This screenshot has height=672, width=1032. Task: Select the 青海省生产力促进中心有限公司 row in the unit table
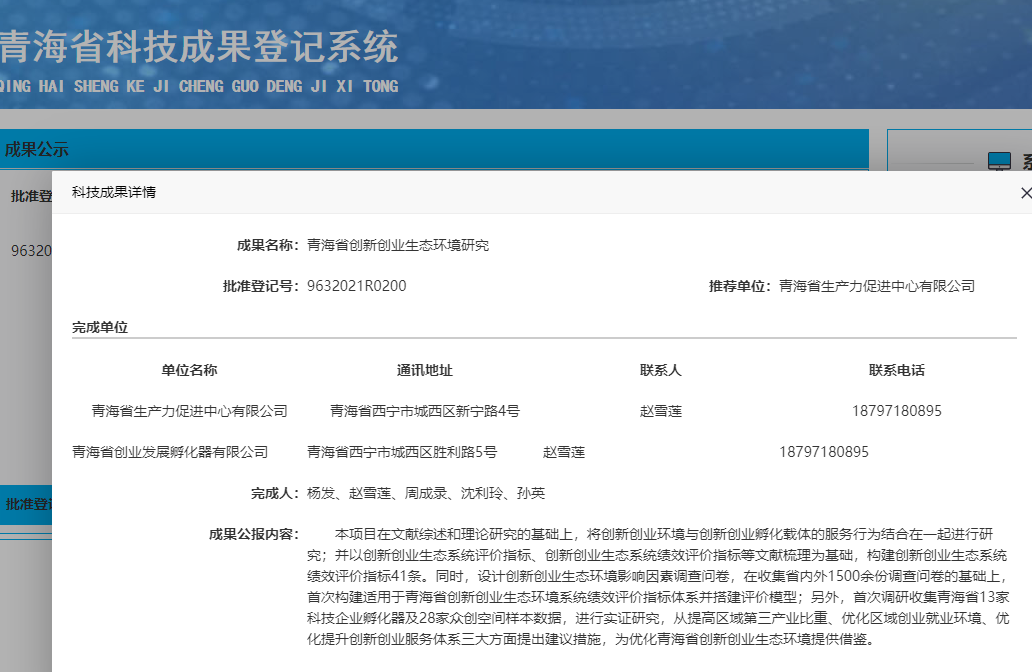pos(189,411)
